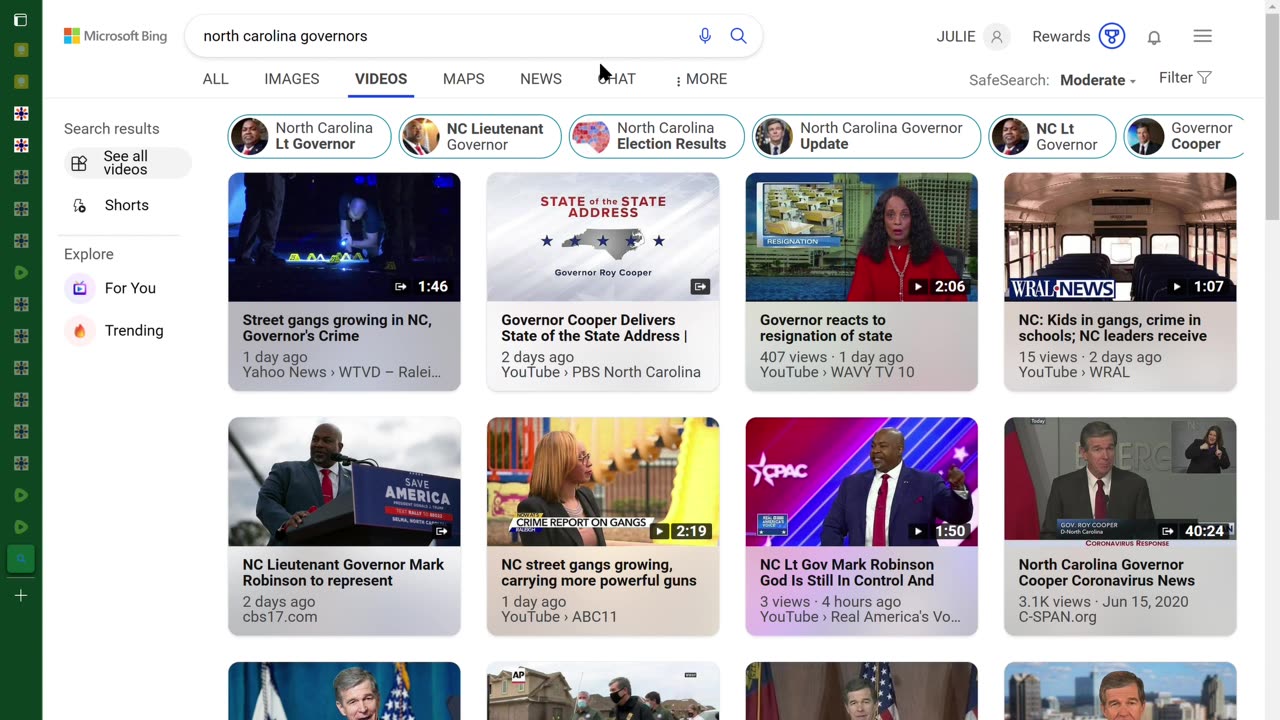The image size is (1280, 720).
Task: Switch to the CHAT tab
Action: tap(617, 79)
